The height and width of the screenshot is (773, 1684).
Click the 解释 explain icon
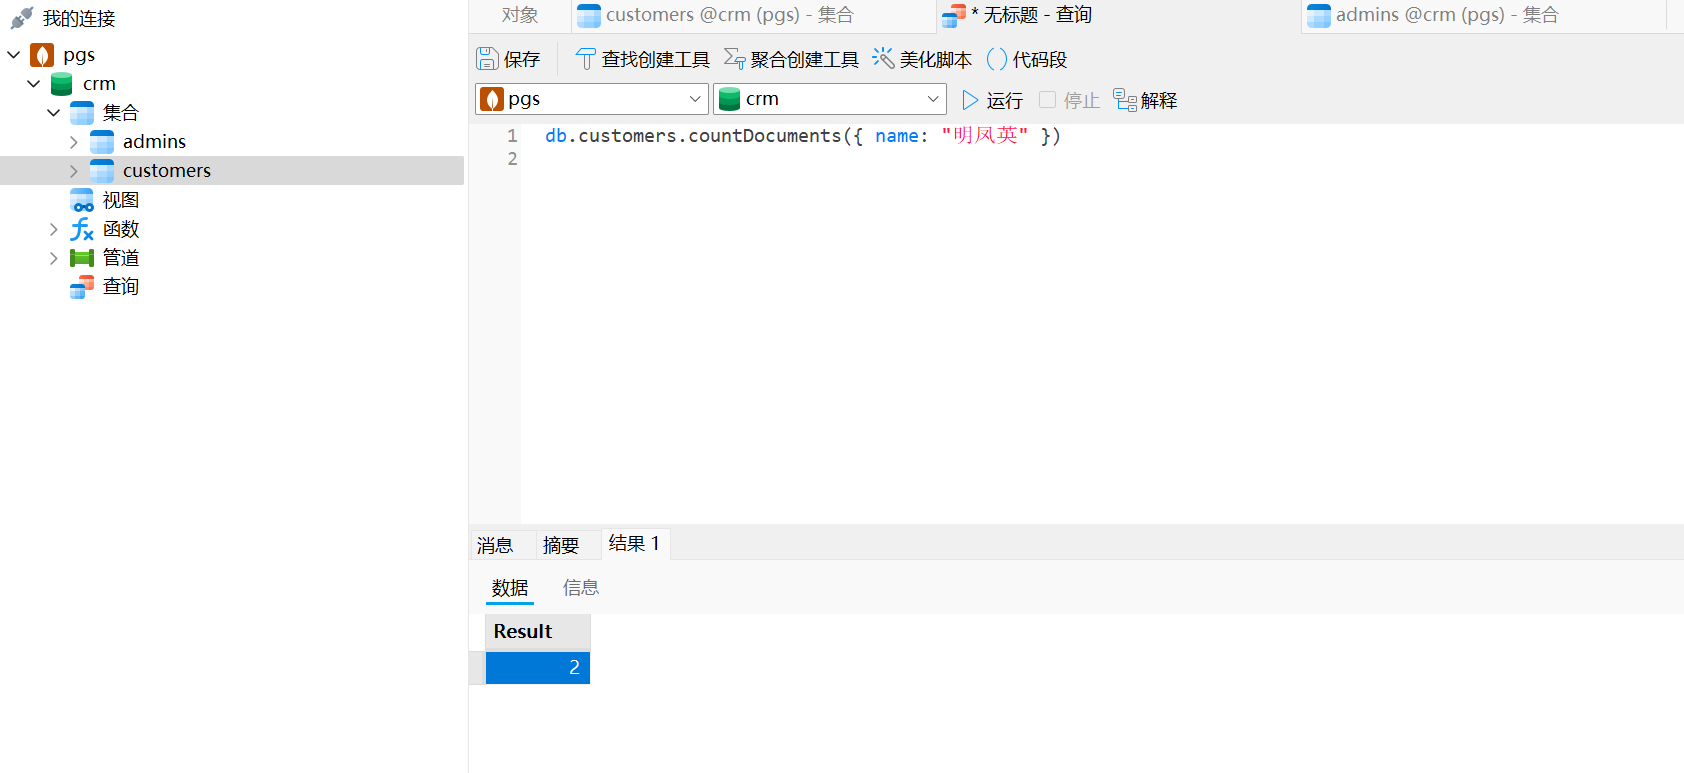tap(1125, 100)
